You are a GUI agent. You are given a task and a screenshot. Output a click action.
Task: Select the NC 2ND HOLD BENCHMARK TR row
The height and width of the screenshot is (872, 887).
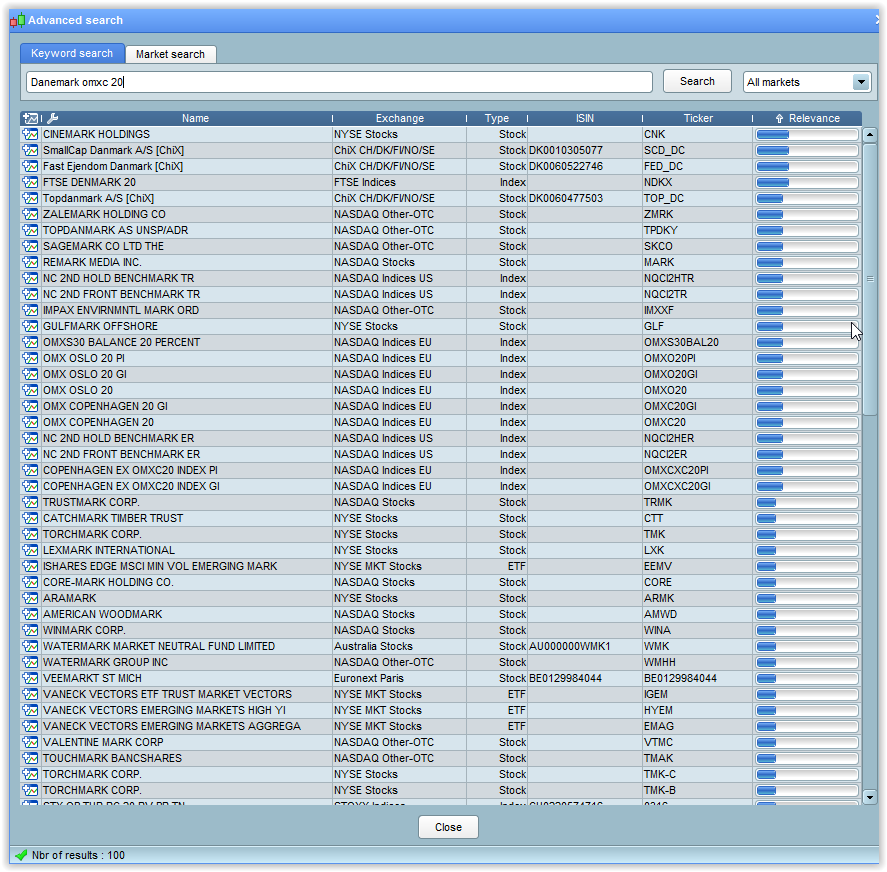441,278
